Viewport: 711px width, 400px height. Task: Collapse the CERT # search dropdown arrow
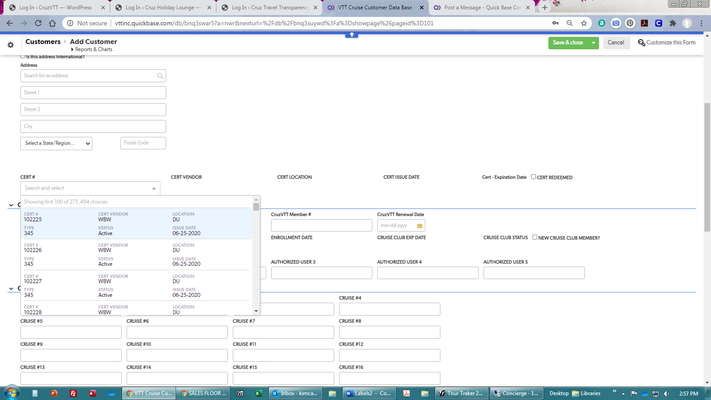click(154, 188)
